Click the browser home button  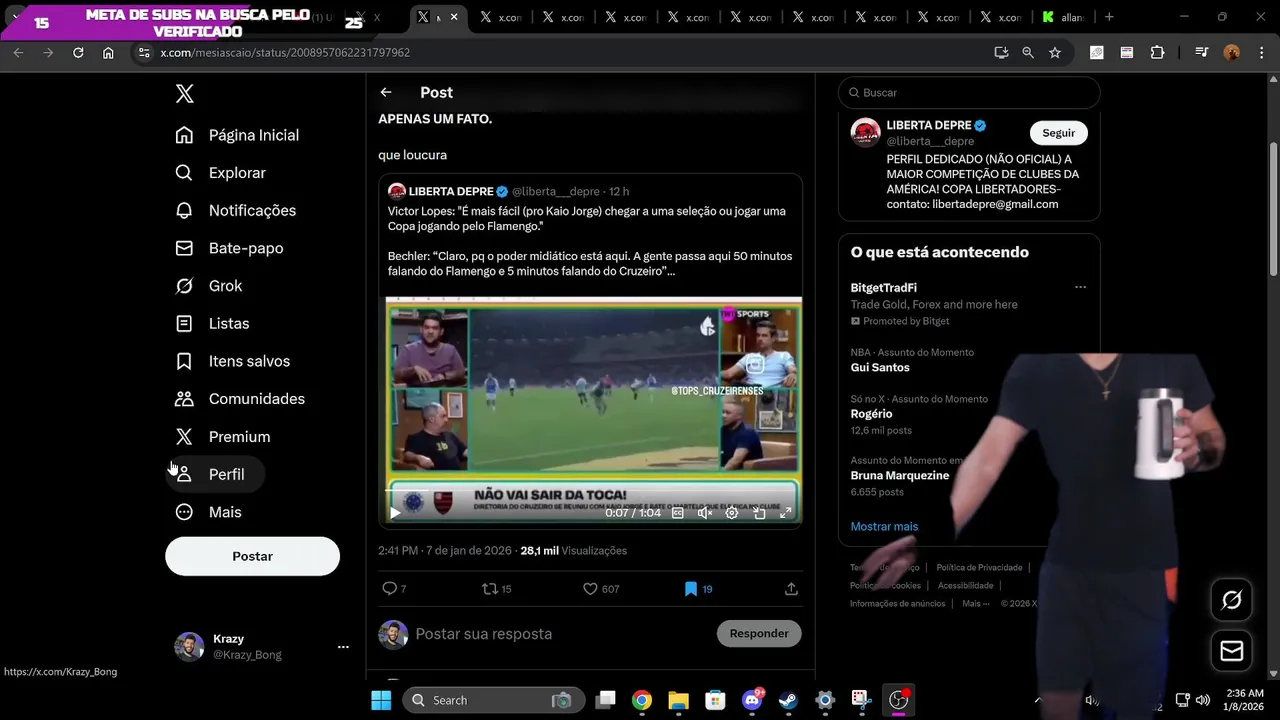click(x=108, y=52)
